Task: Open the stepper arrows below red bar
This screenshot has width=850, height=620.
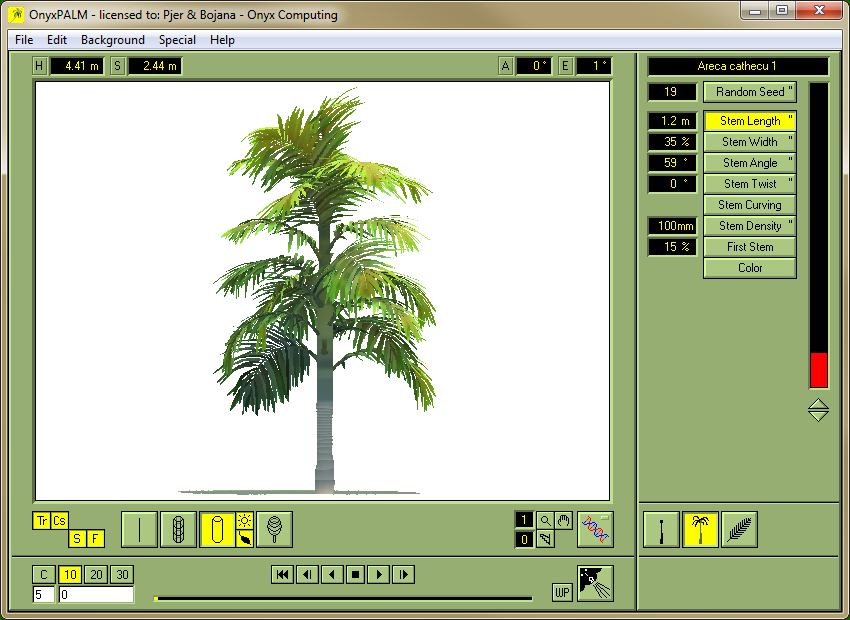Action: click(818, 410)
